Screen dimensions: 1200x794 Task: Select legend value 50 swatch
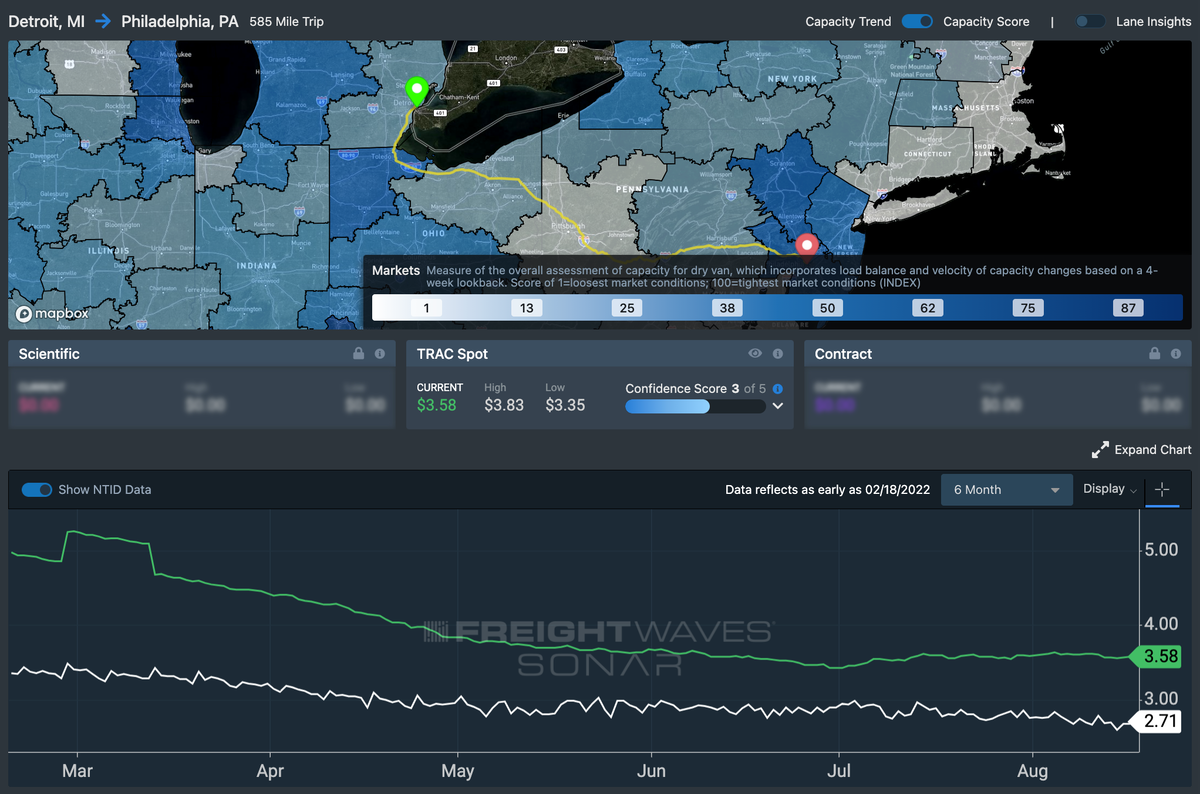(x=827, y=308)
